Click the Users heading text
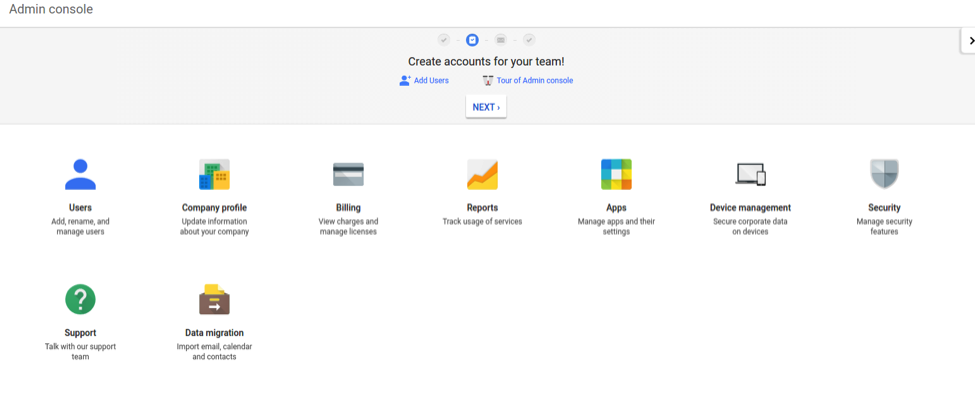 pyautogui.click(x=80, y=208)
